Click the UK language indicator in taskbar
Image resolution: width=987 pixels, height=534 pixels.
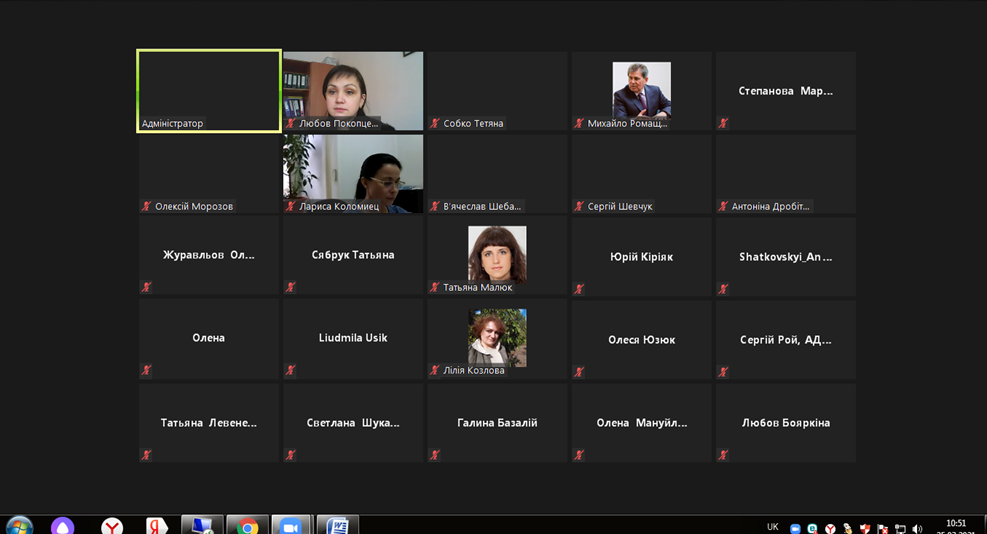pos(772,527)
